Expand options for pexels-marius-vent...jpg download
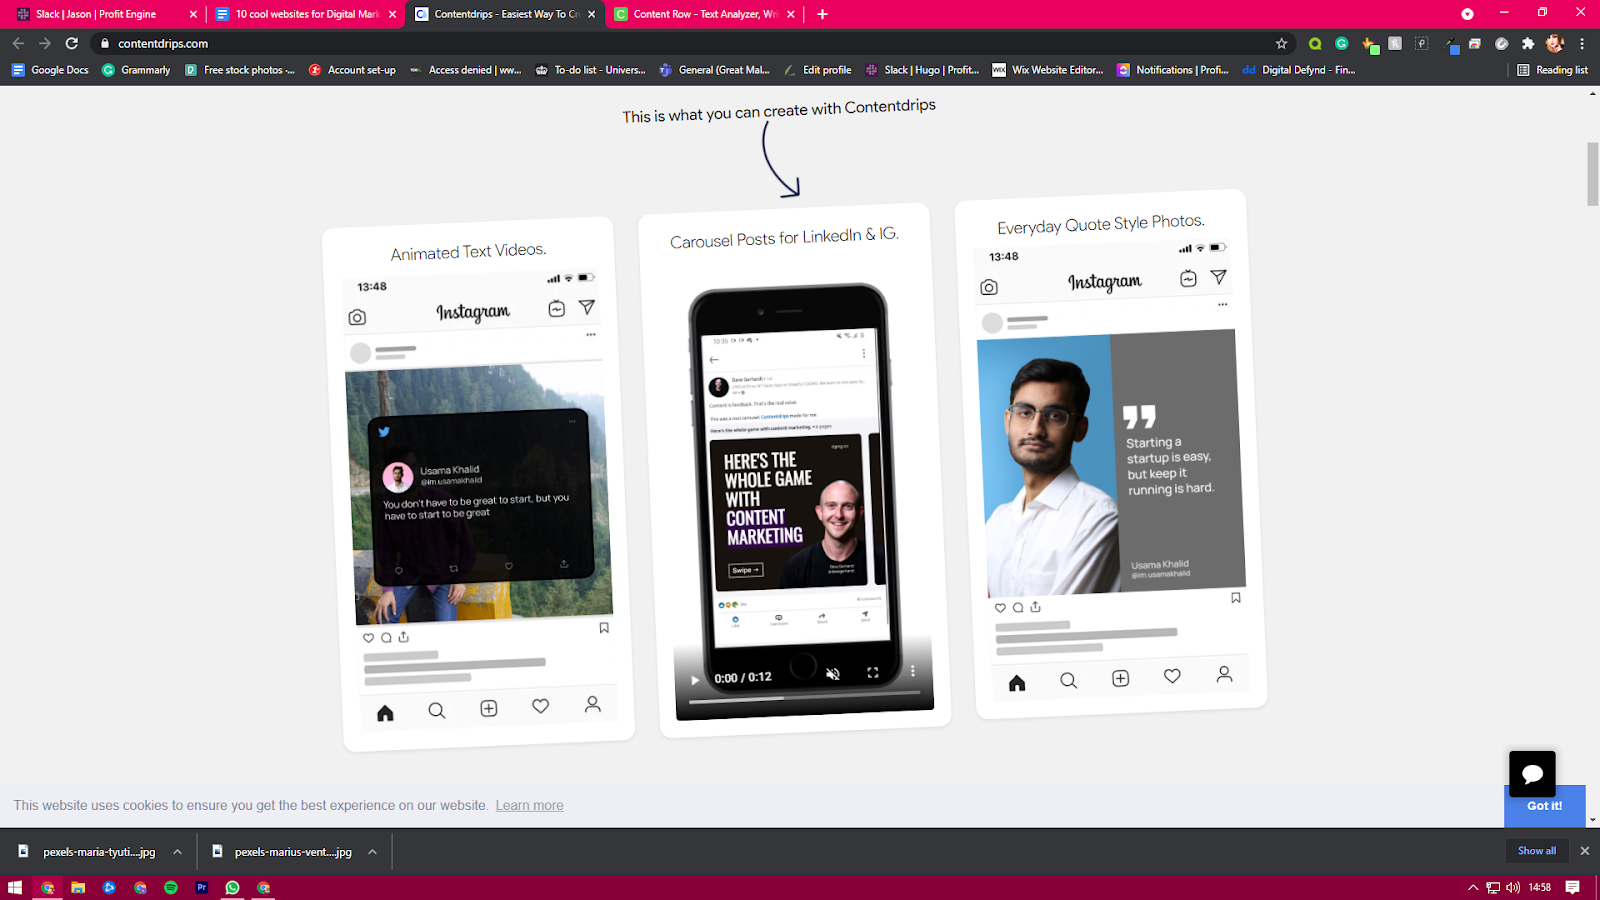The image size is (1600, 900). pos(372,852)
